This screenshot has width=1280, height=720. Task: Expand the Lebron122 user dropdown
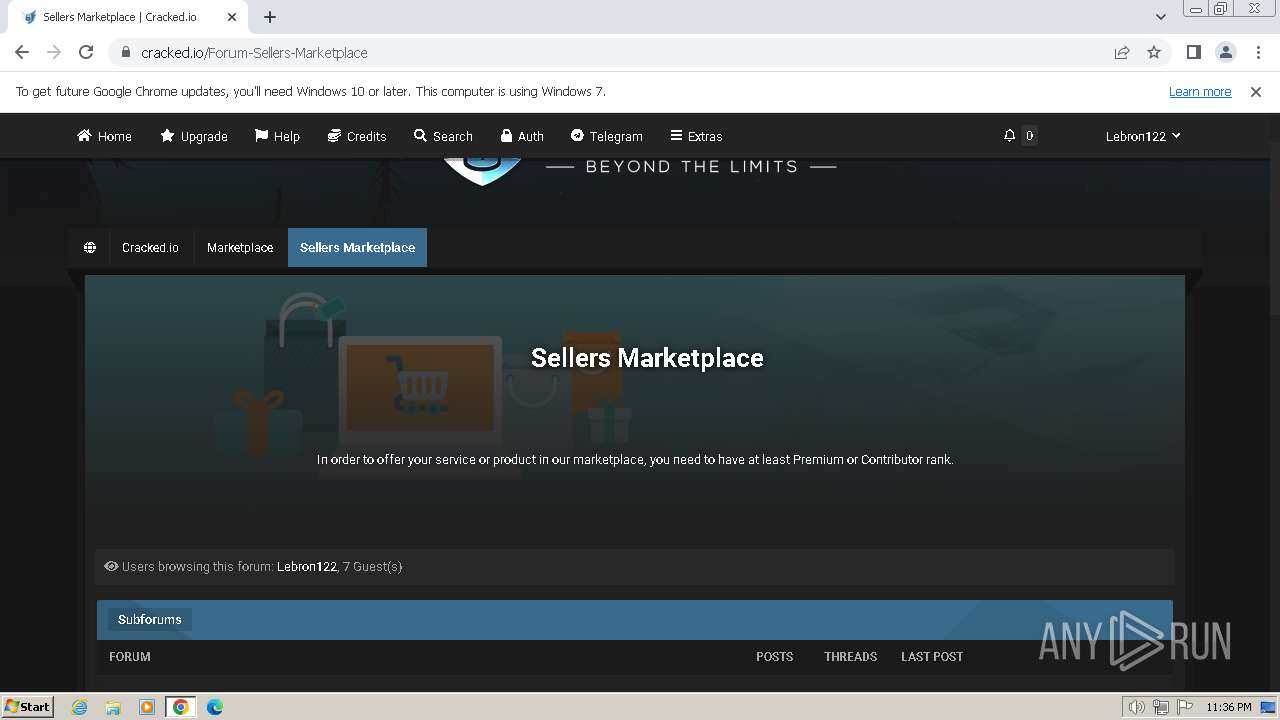pos(1143,136)
